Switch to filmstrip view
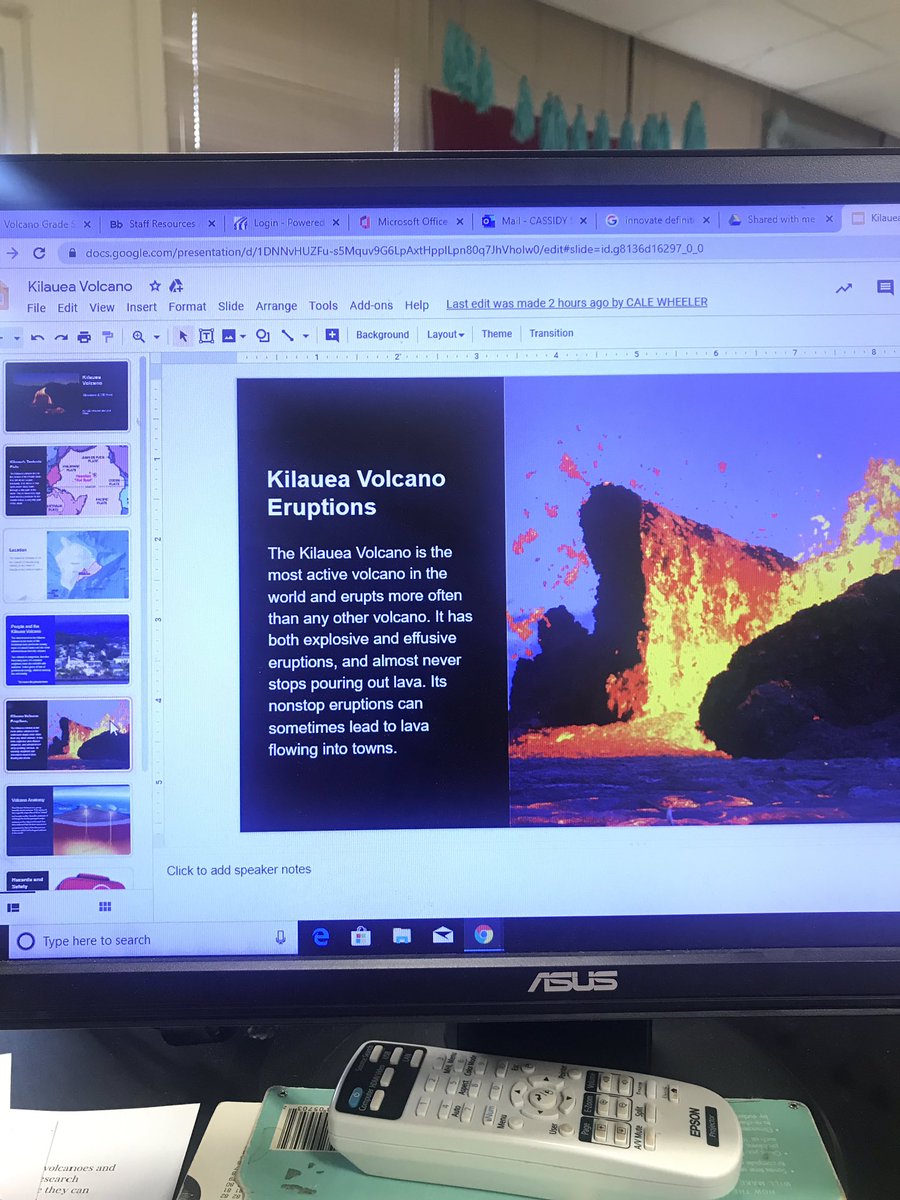This screenshot has width=900, height=1200. pos(14,907)
